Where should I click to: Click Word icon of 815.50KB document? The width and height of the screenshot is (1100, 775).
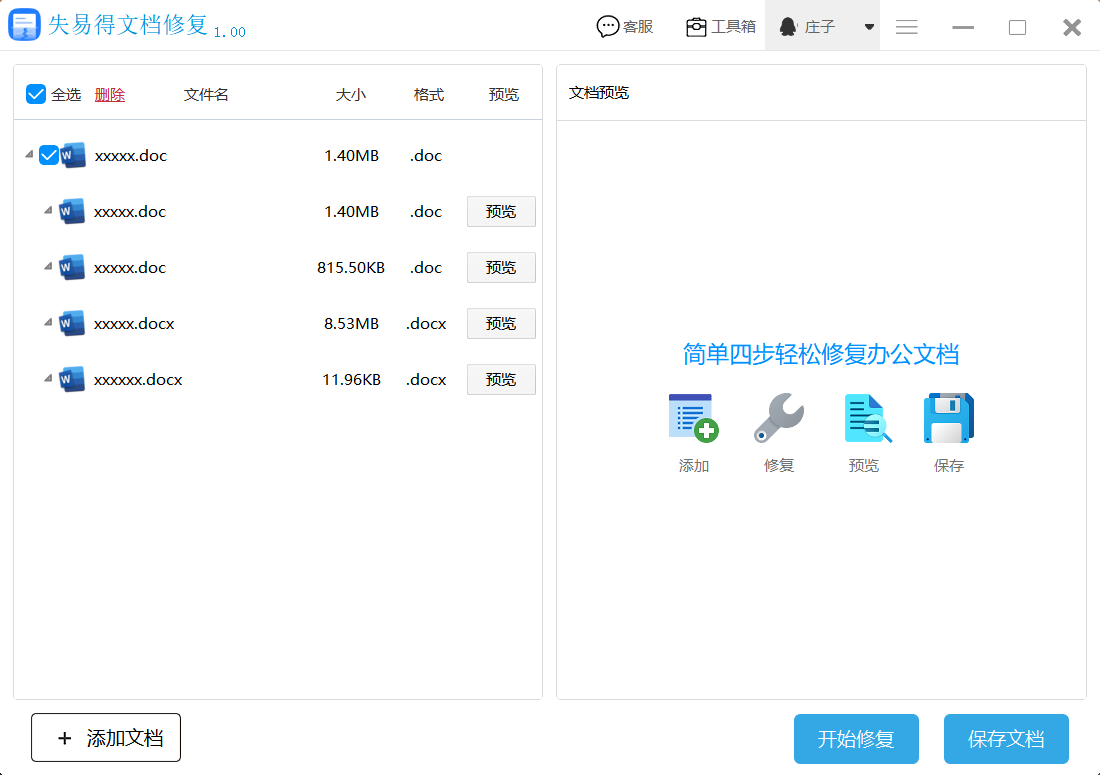click(72, 267)
